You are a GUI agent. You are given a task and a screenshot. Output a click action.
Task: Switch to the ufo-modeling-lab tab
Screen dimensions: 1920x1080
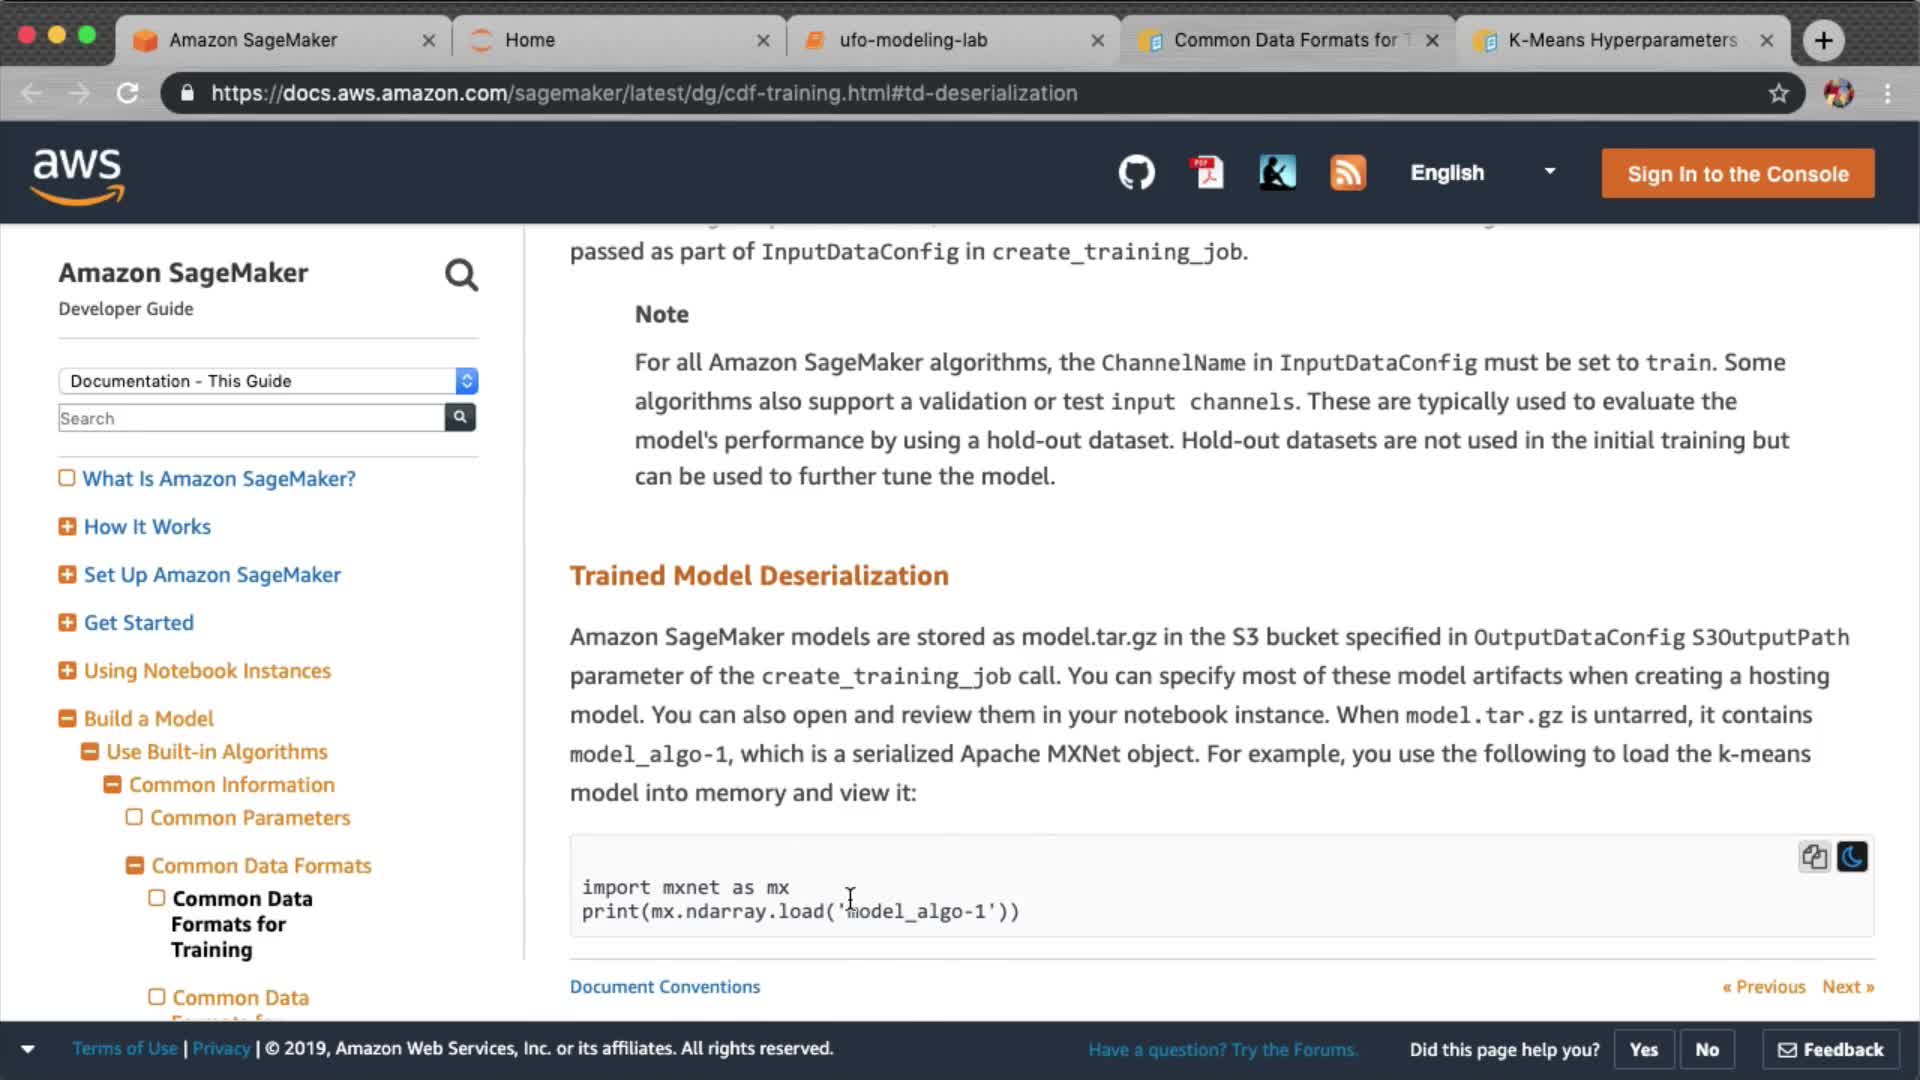(x=913, y=40)
